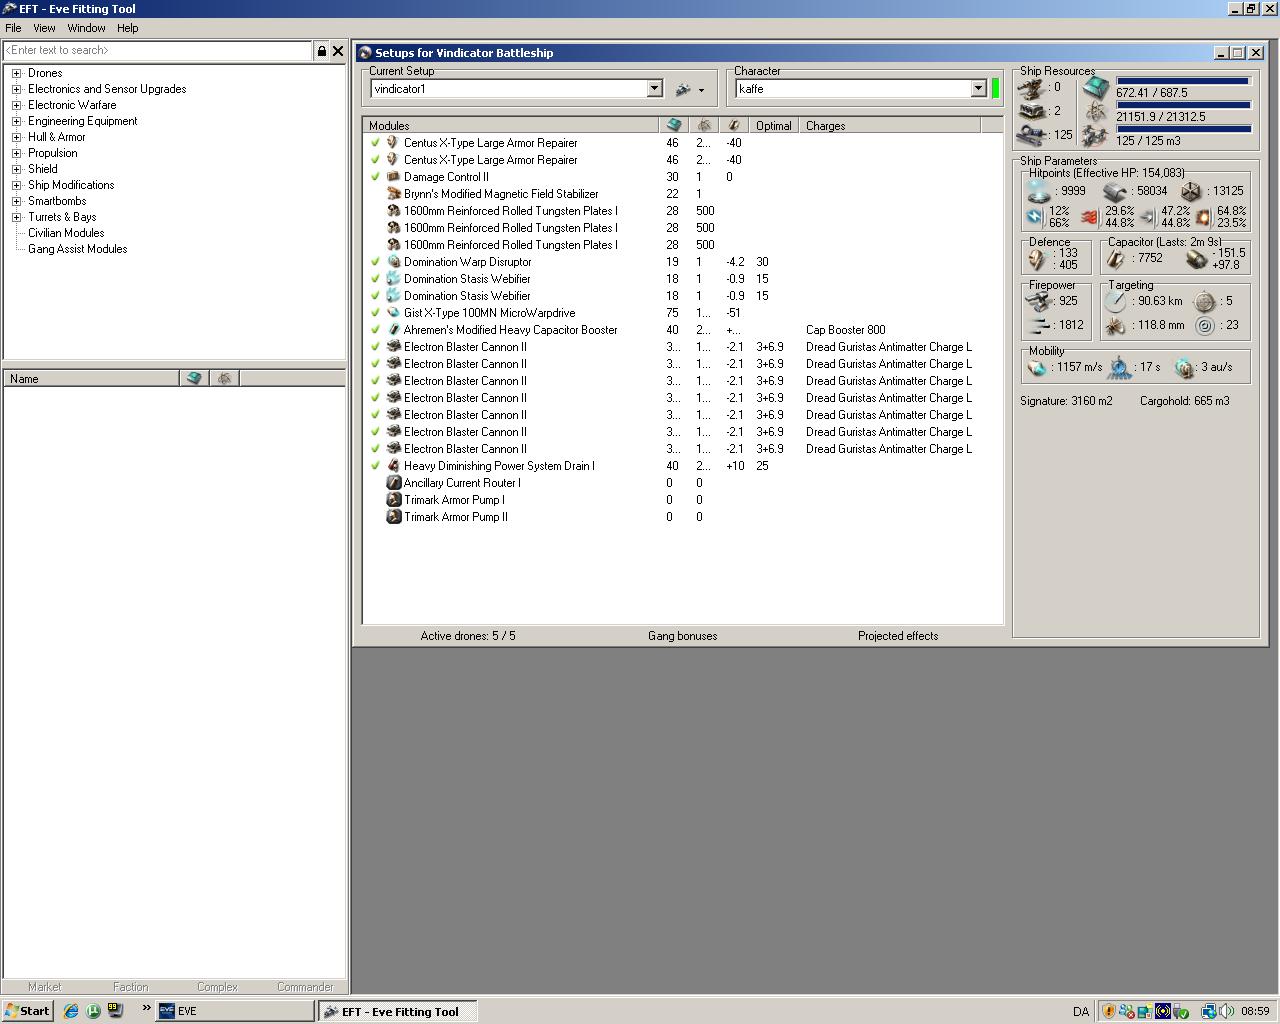Toggle Ahremen's Modified Heavy Capacitor Booster checkmark
Screen dimensions: 1280x1024
click(x=376, y=330)
